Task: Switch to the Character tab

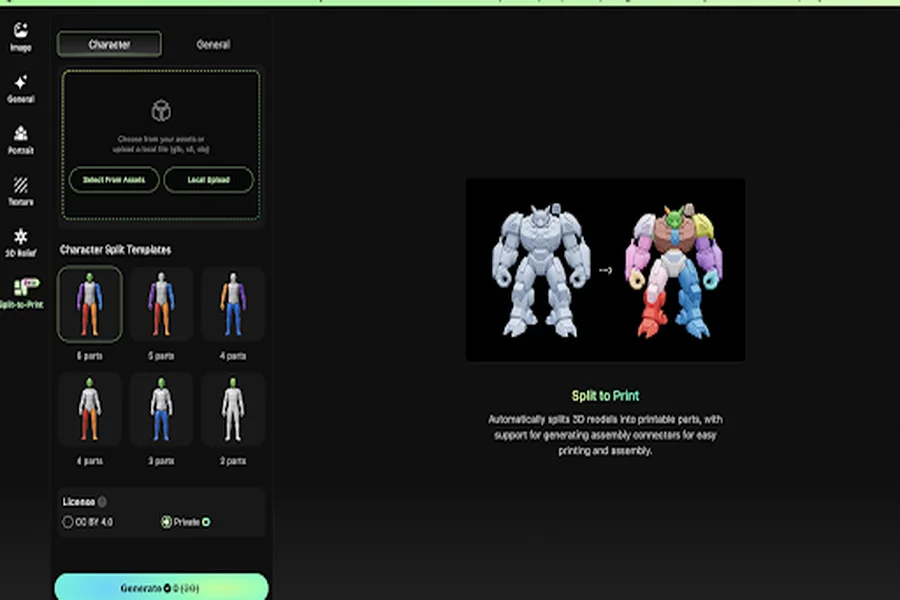Action: (109, 44)
